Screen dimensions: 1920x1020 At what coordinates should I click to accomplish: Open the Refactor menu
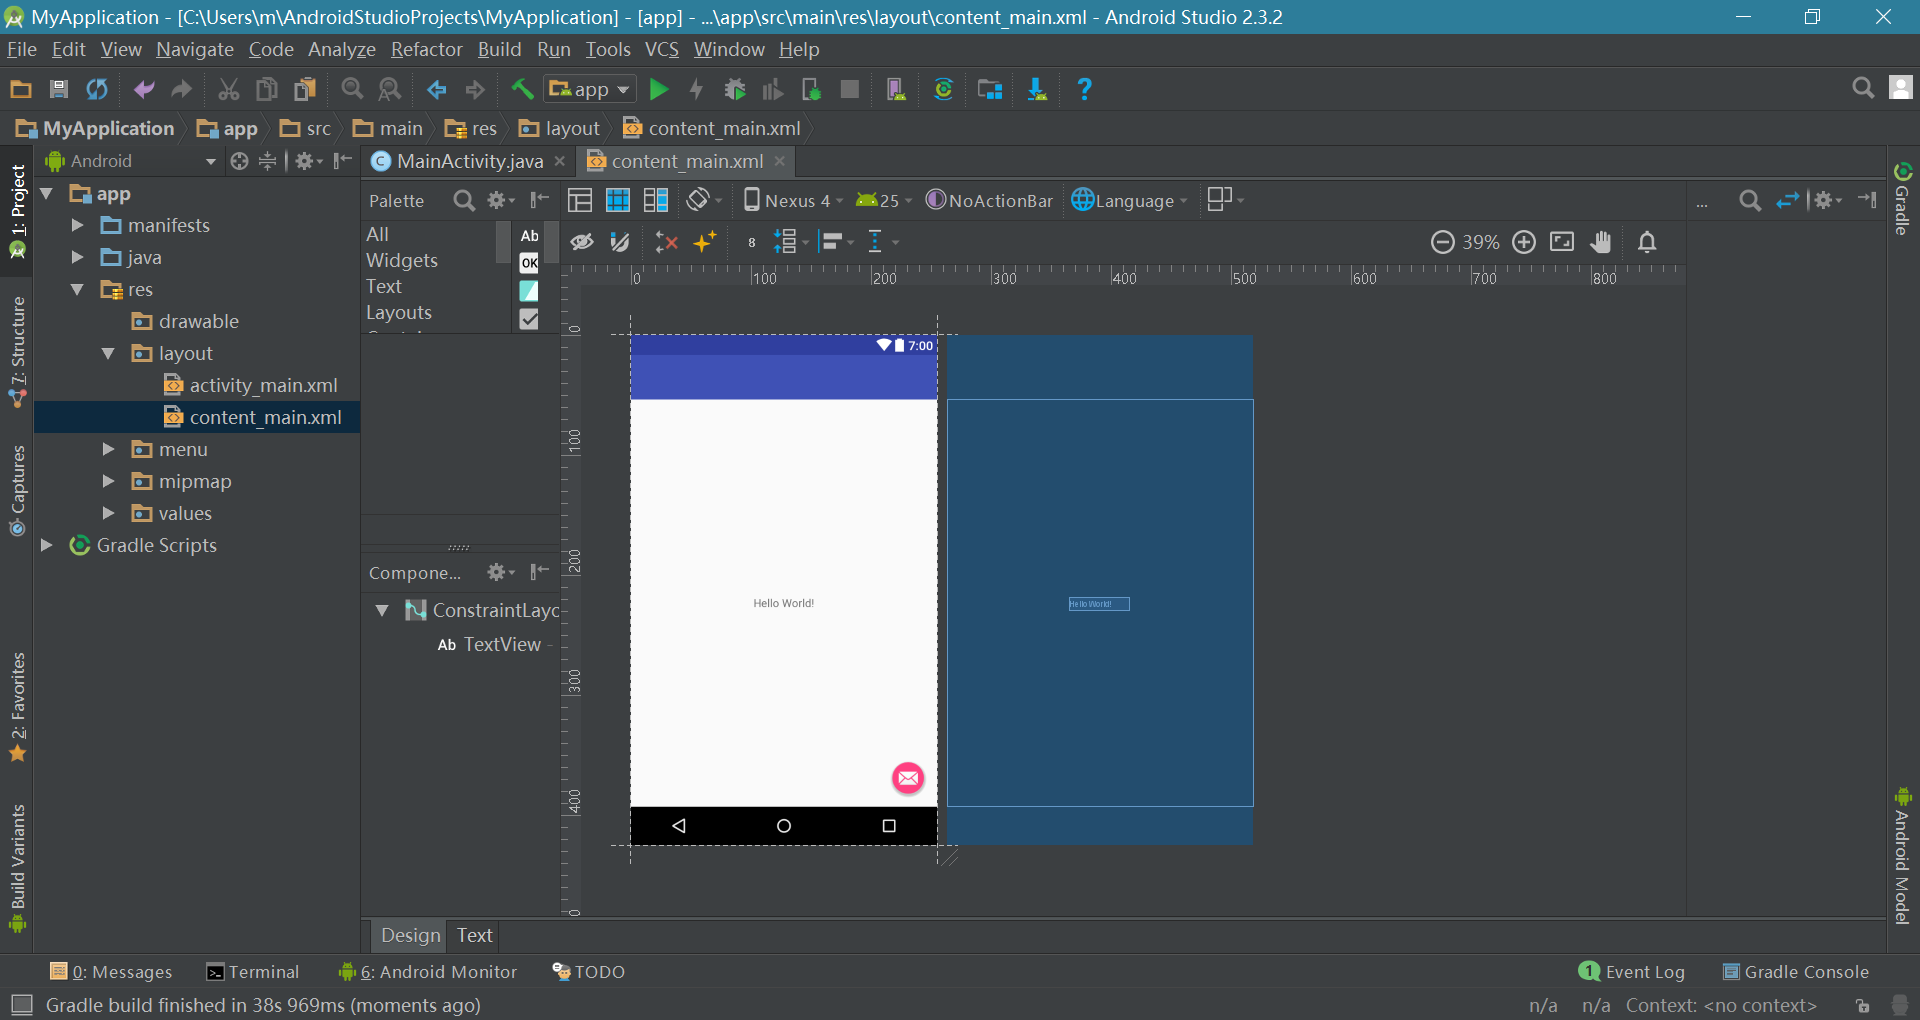pyautogui.click(x=426, y=49)
